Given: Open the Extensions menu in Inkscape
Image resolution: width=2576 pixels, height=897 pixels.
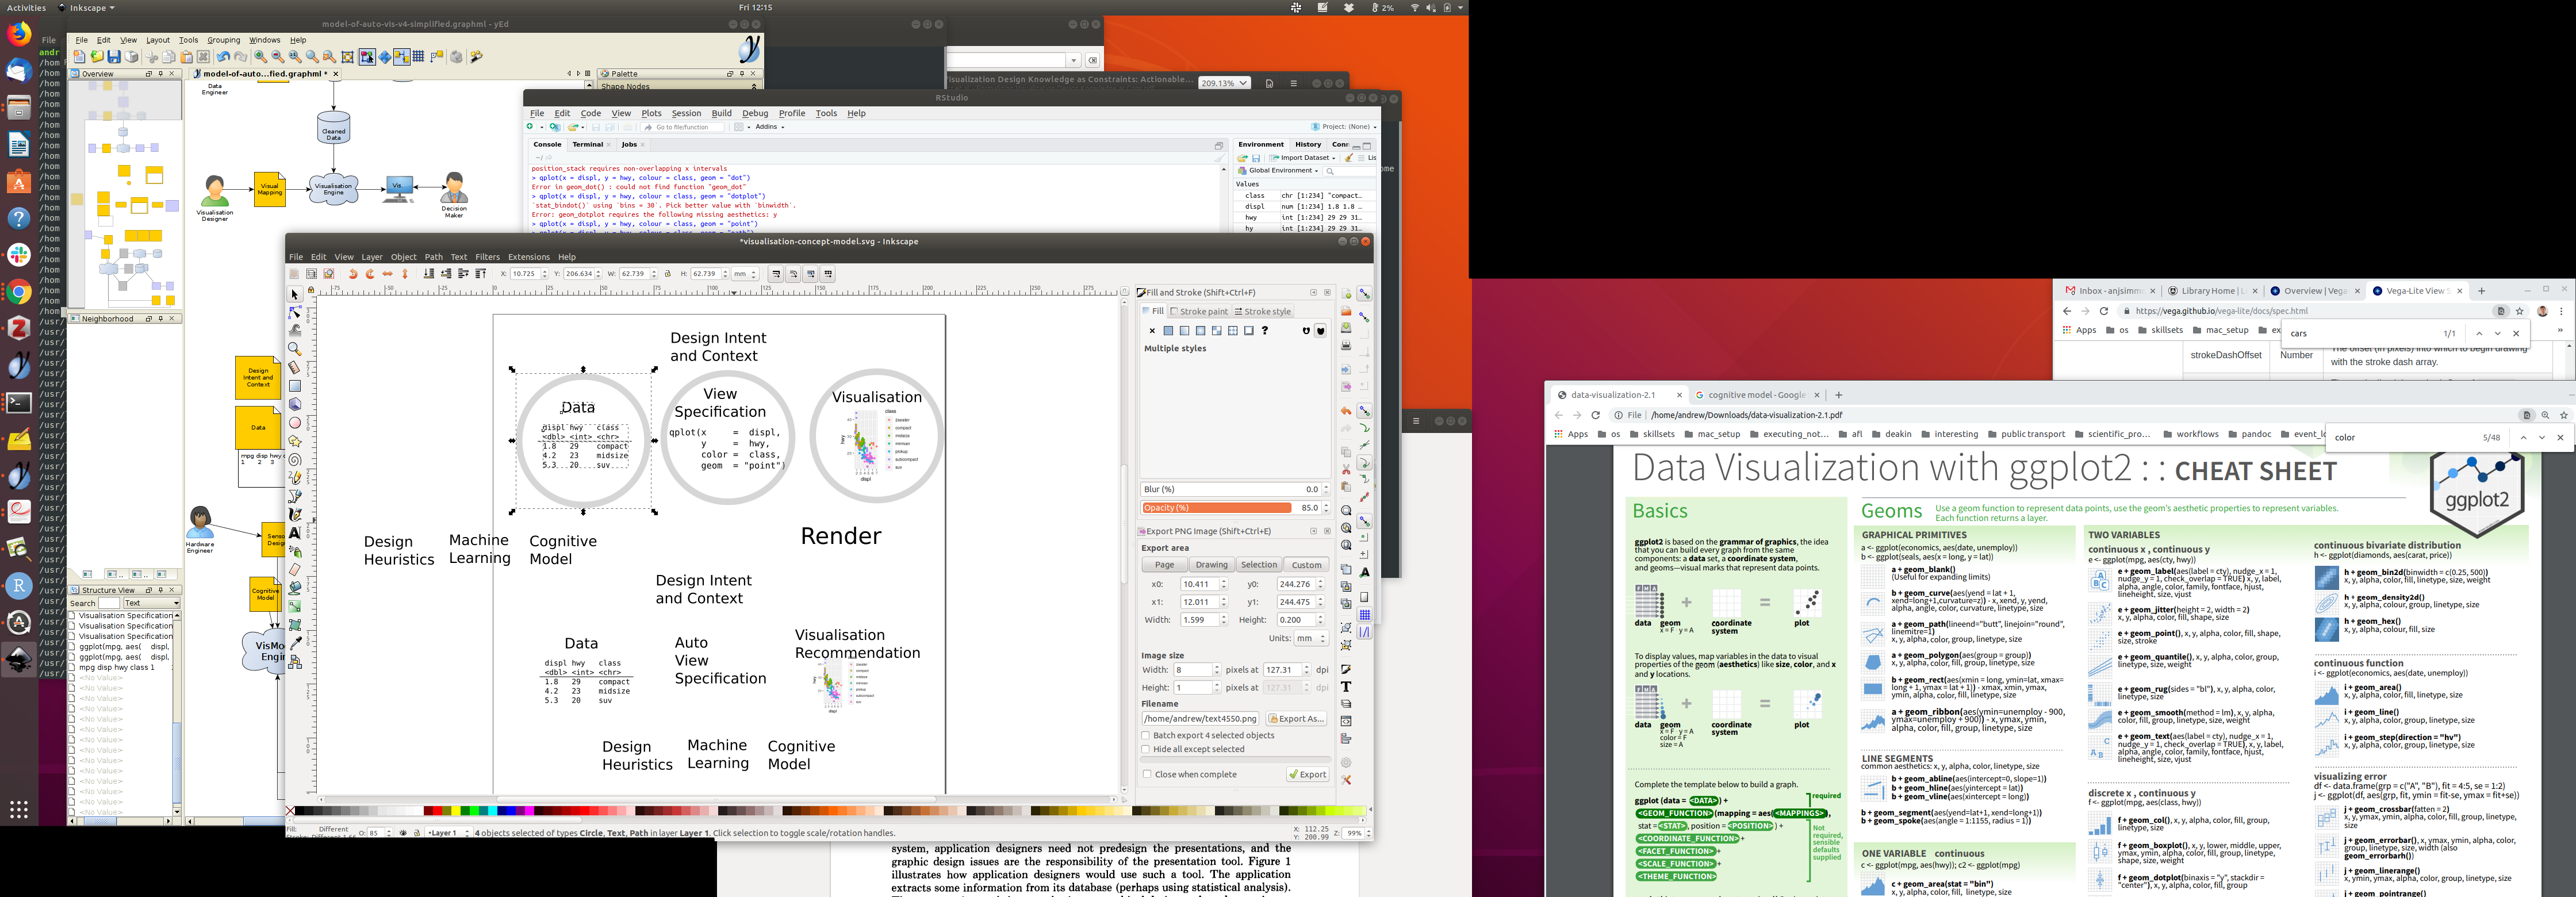Looking at the screenshot, I should coord(528,257).
